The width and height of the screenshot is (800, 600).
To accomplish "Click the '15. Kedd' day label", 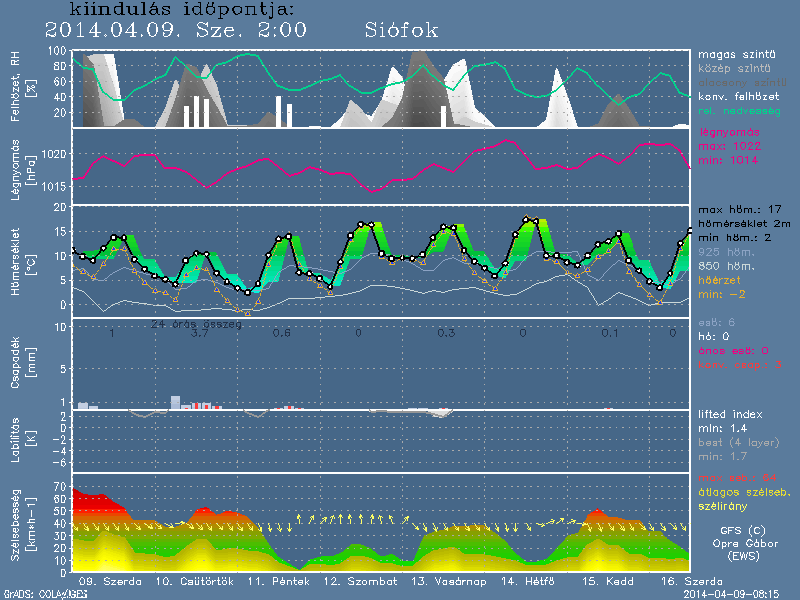I will 609,581.
